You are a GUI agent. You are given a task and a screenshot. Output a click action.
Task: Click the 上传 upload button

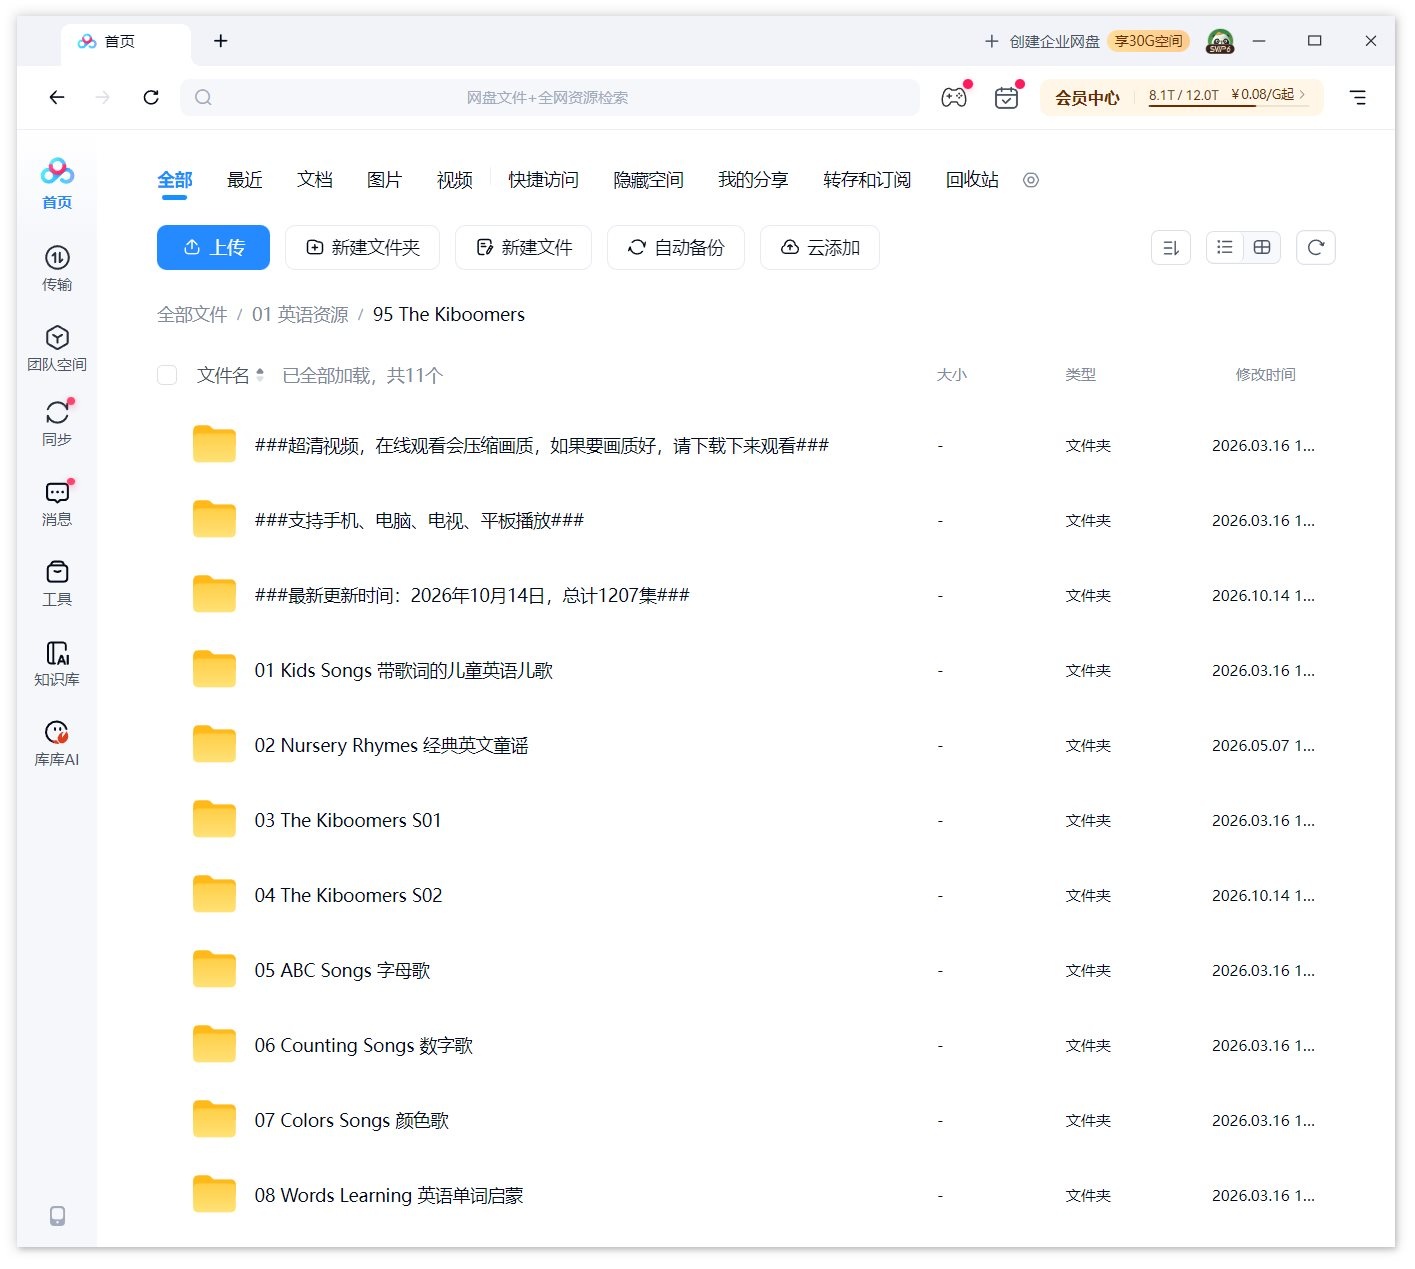(213, 247)
